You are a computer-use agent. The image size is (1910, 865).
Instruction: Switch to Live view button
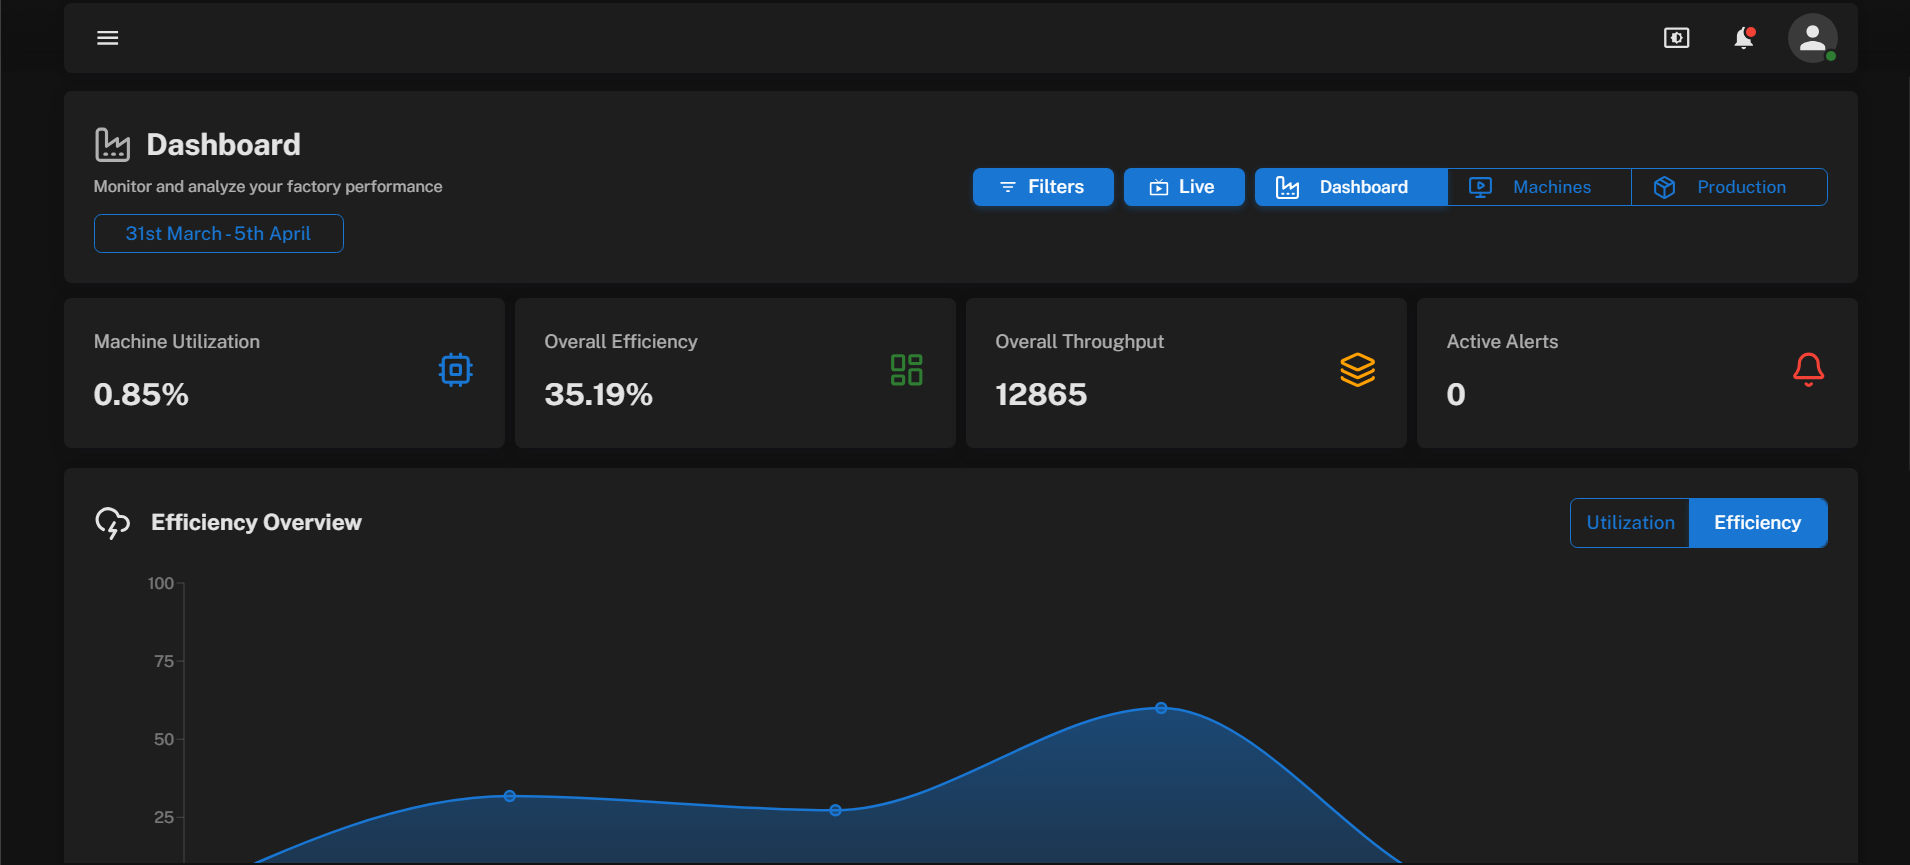point(1184,187)
